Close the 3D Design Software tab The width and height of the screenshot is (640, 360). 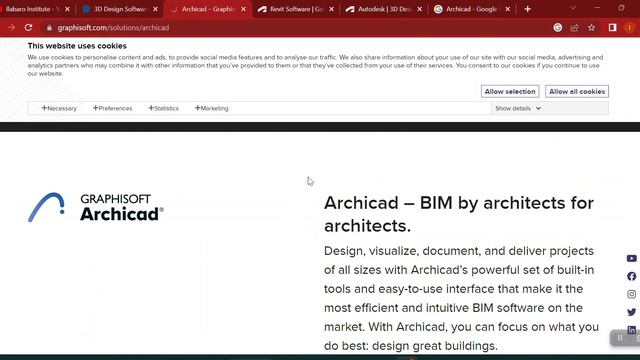tap(156, 9)
